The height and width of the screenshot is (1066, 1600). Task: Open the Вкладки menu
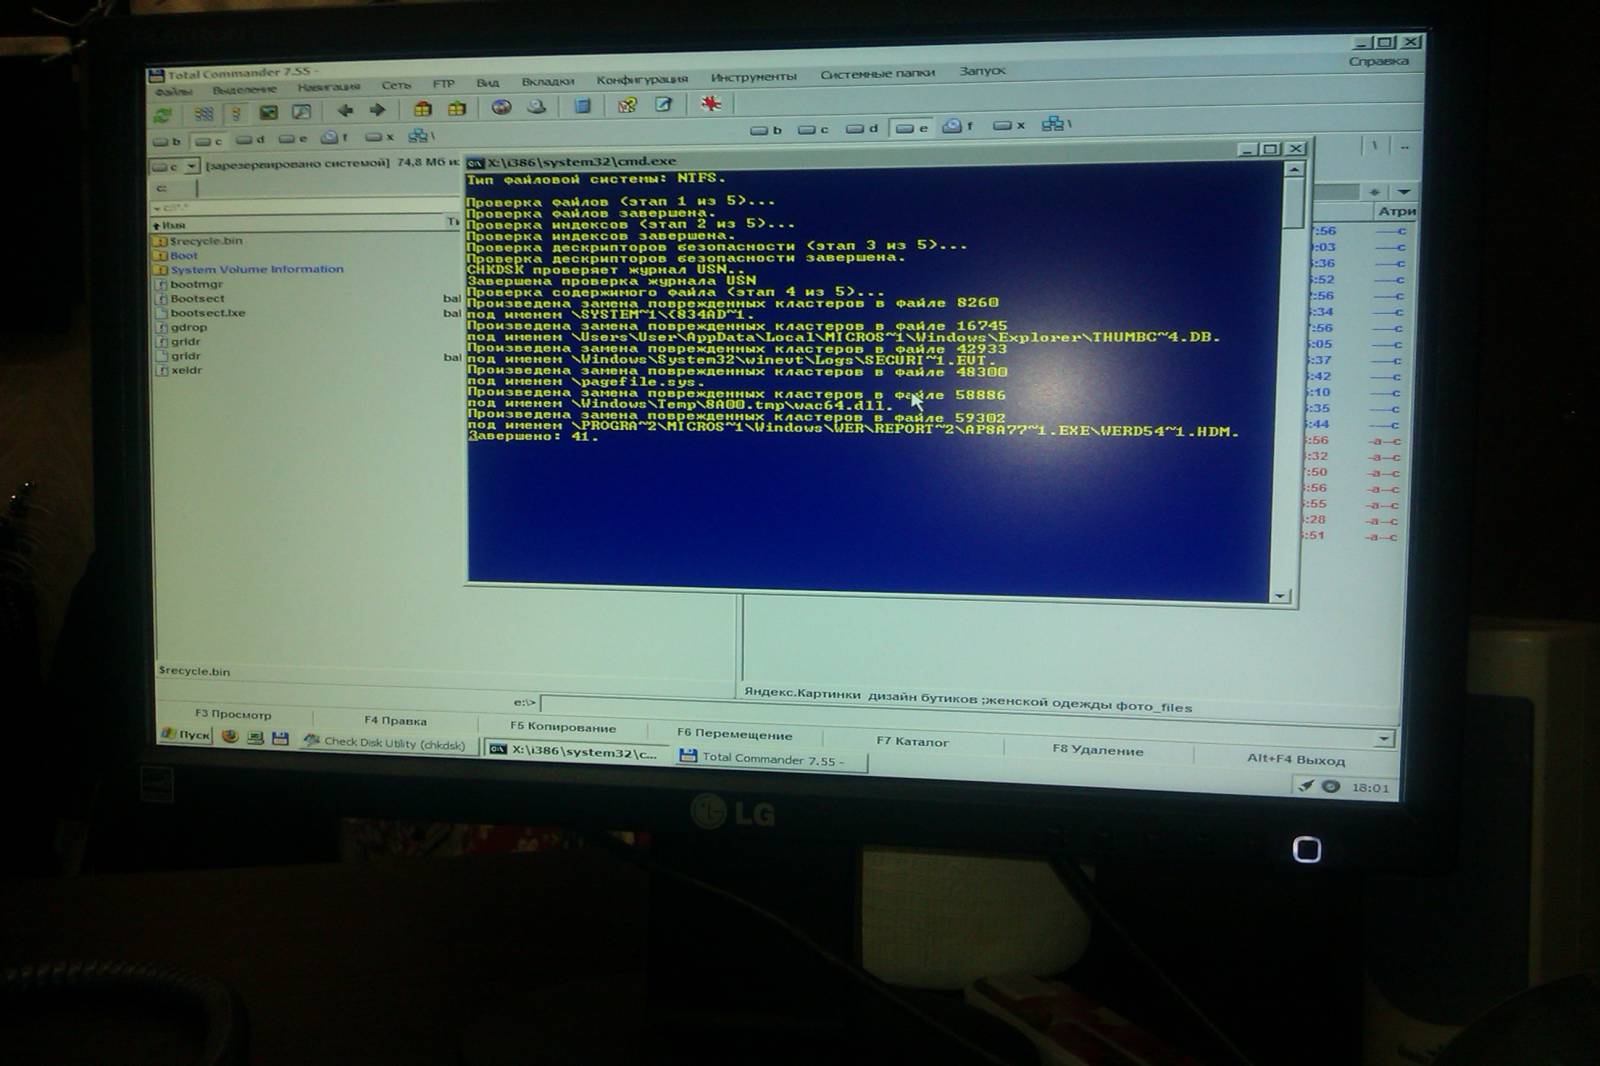pyautogui.click(x=547, y=81)
